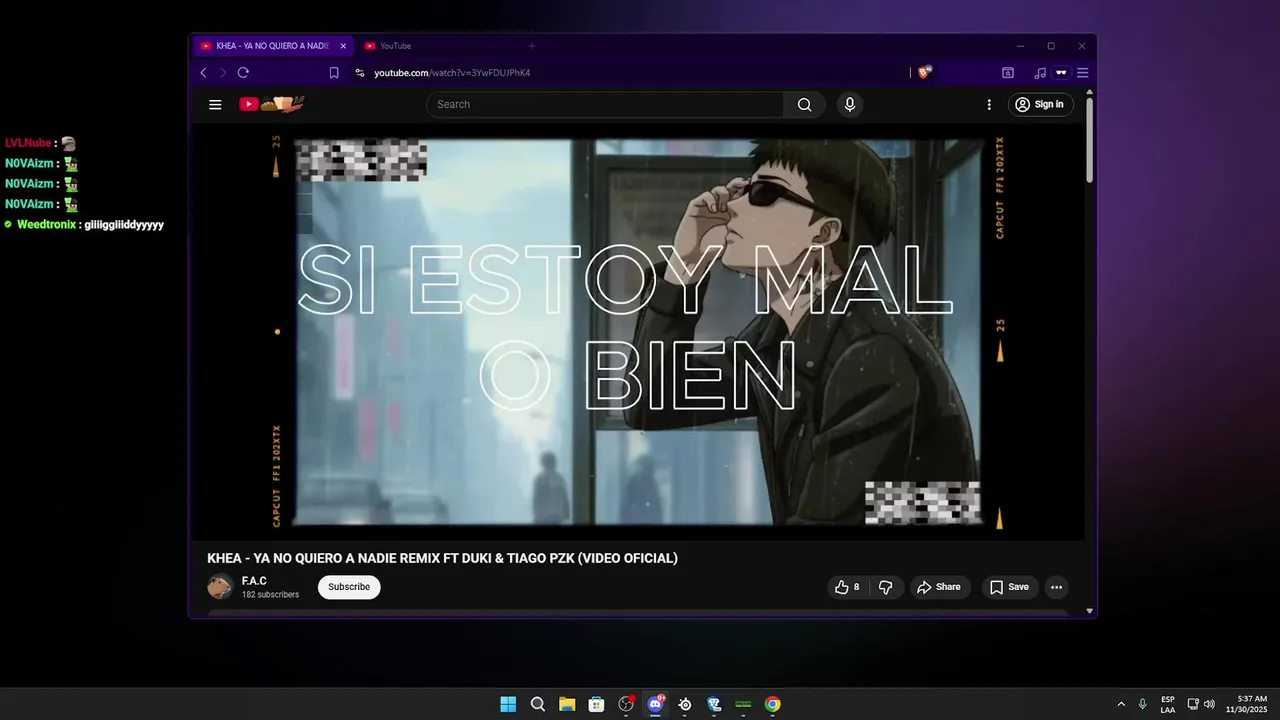Open the browser main hamburger menu
This screenshot has height=720, width=1280.
pyautogui.click(x=1082, y=73)
